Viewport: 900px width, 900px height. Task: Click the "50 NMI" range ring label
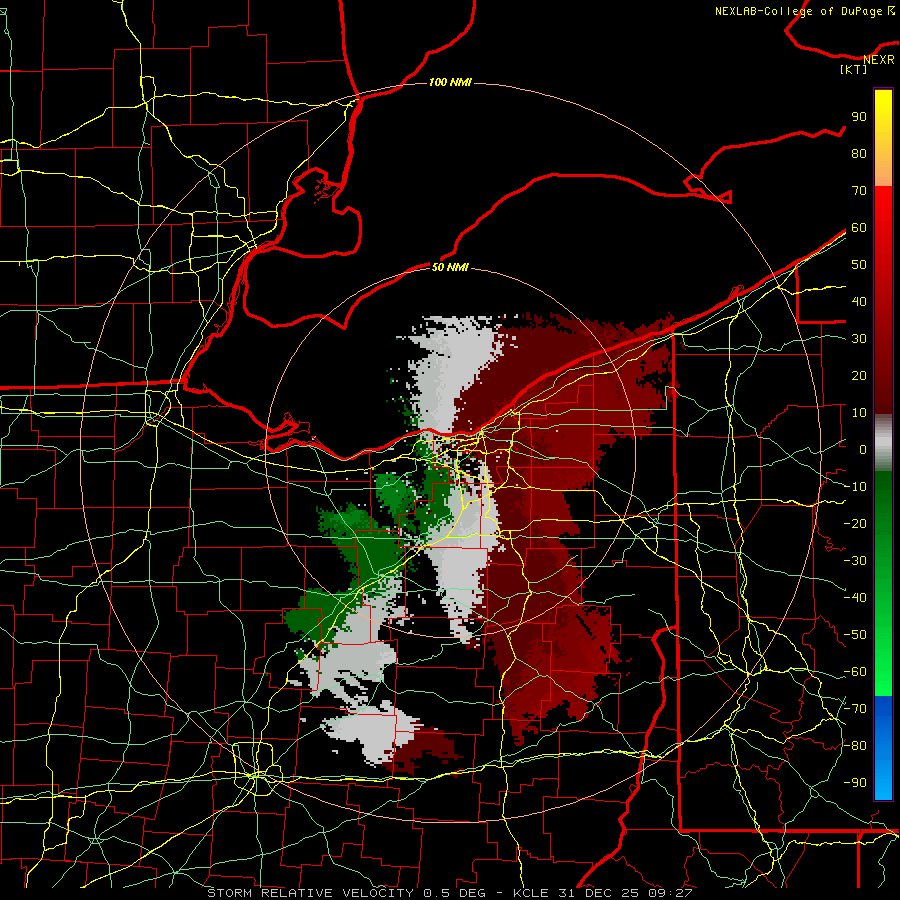click(x=450, y=267)
